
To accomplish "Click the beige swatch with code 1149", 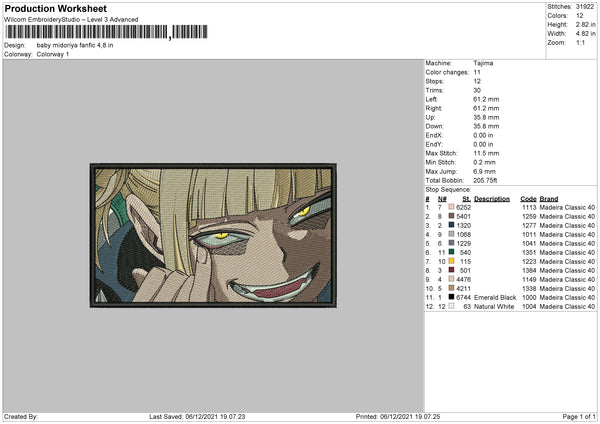I will click(452, 279).
